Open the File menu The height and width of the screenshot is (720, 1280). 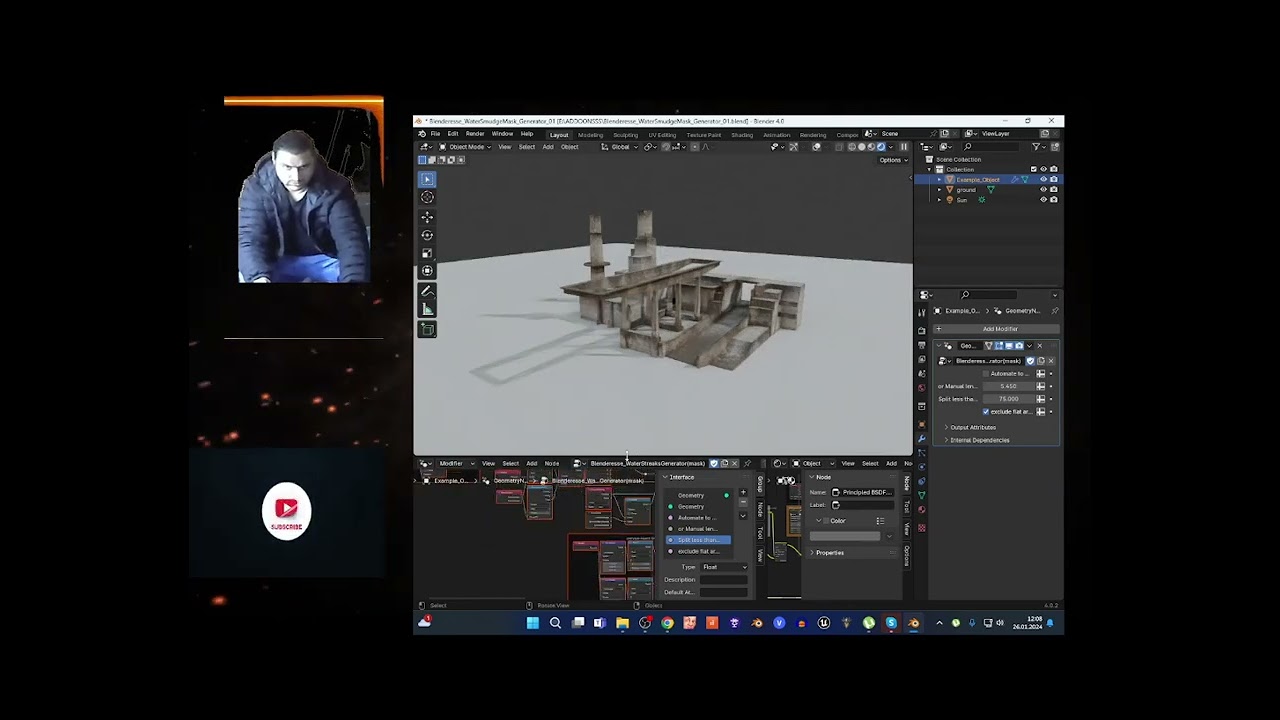click(435, 134)
